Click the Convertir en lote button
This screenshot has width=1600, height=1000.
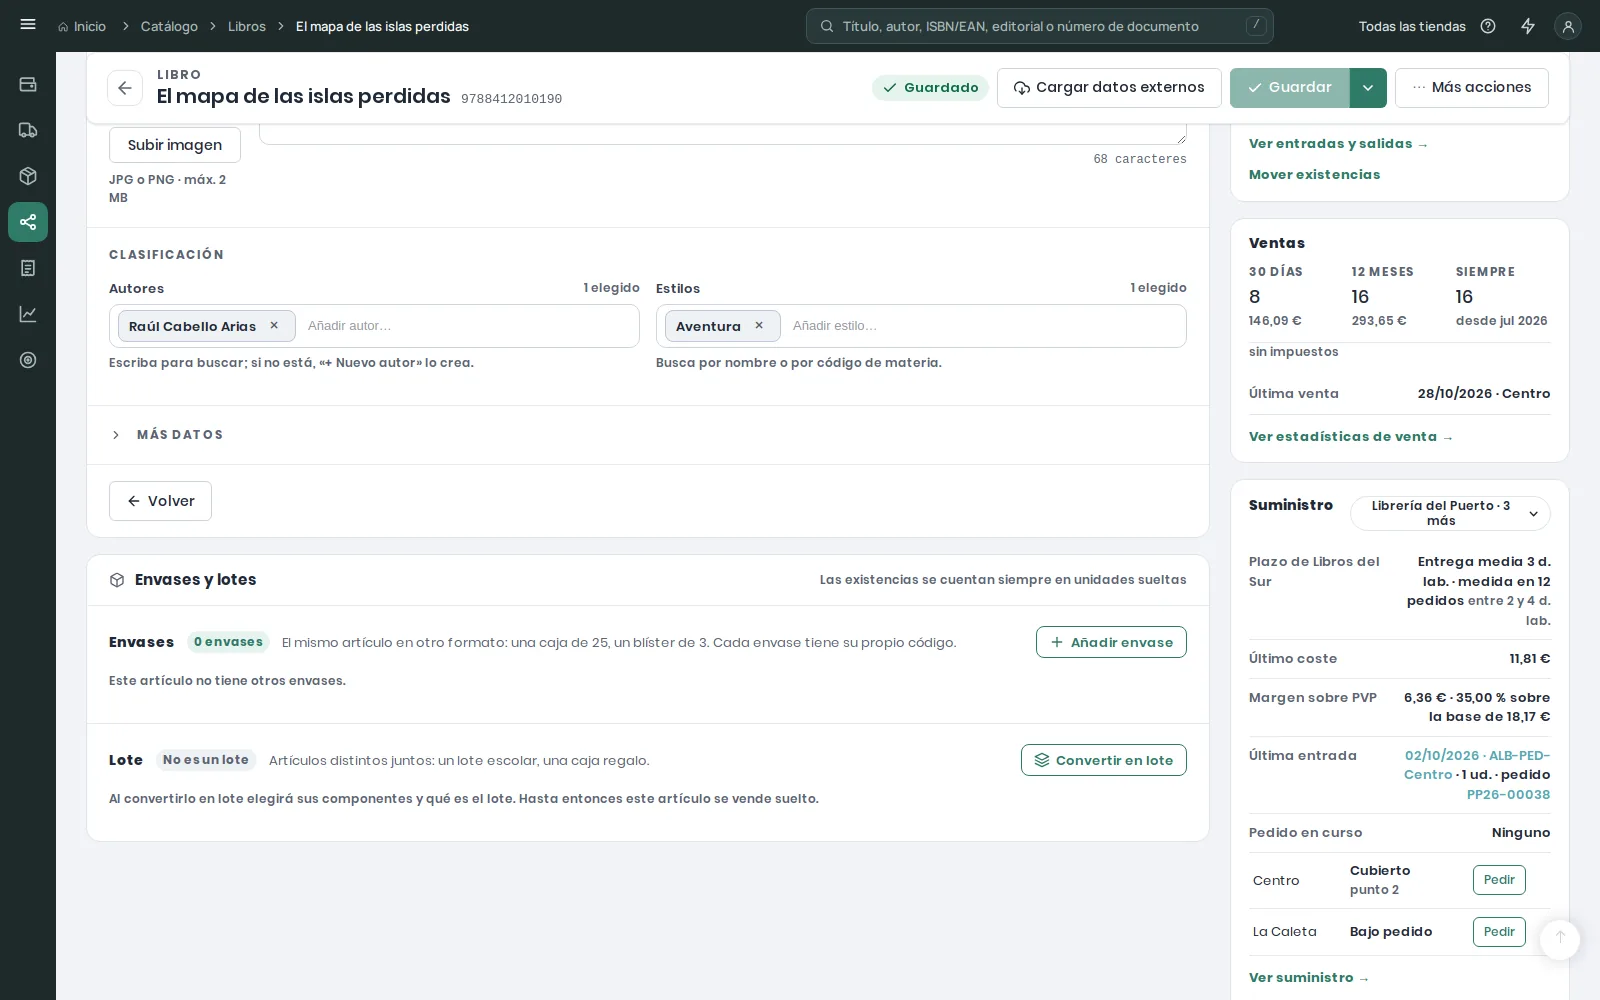coord(1104,760)
